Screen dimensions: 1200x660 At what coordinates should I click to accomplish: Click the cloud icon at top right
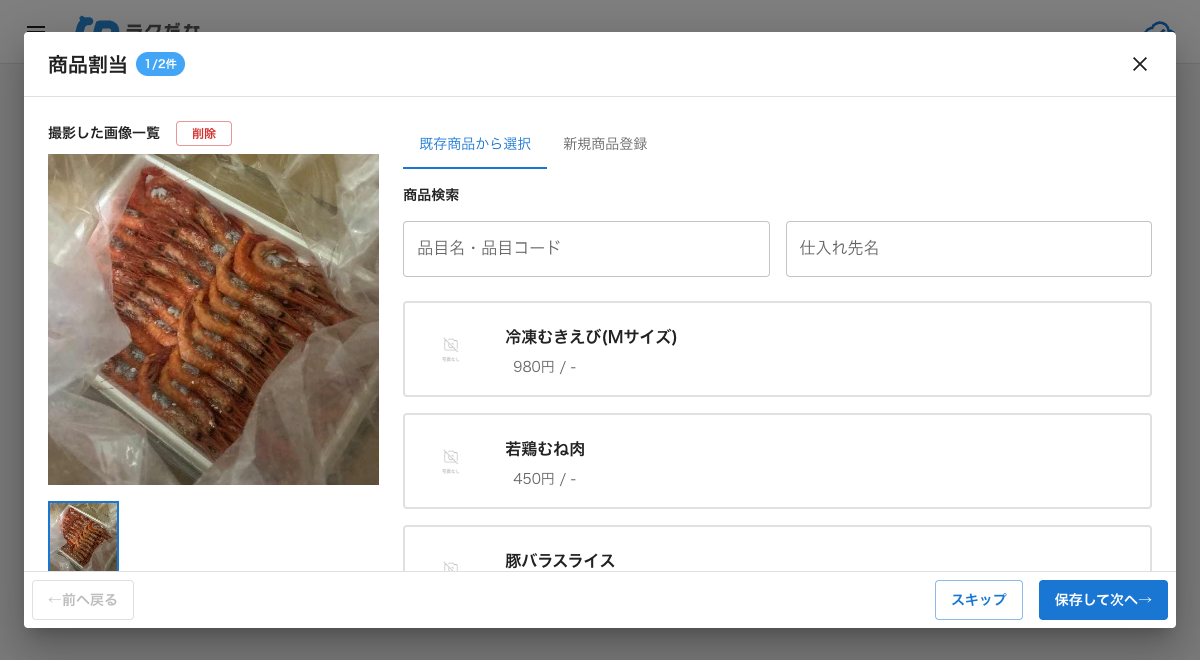1158,27
